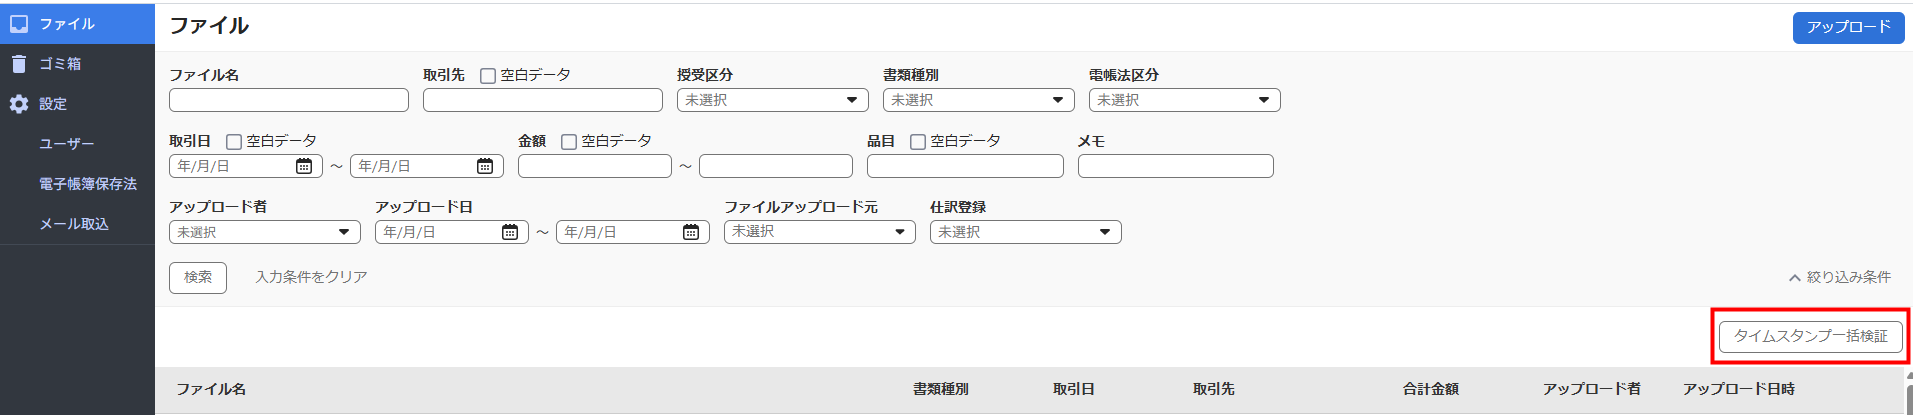Screen dimensions: 1913x415
Task: Open calendar picker for 取引日 start date
Action: tap(304, 166)
